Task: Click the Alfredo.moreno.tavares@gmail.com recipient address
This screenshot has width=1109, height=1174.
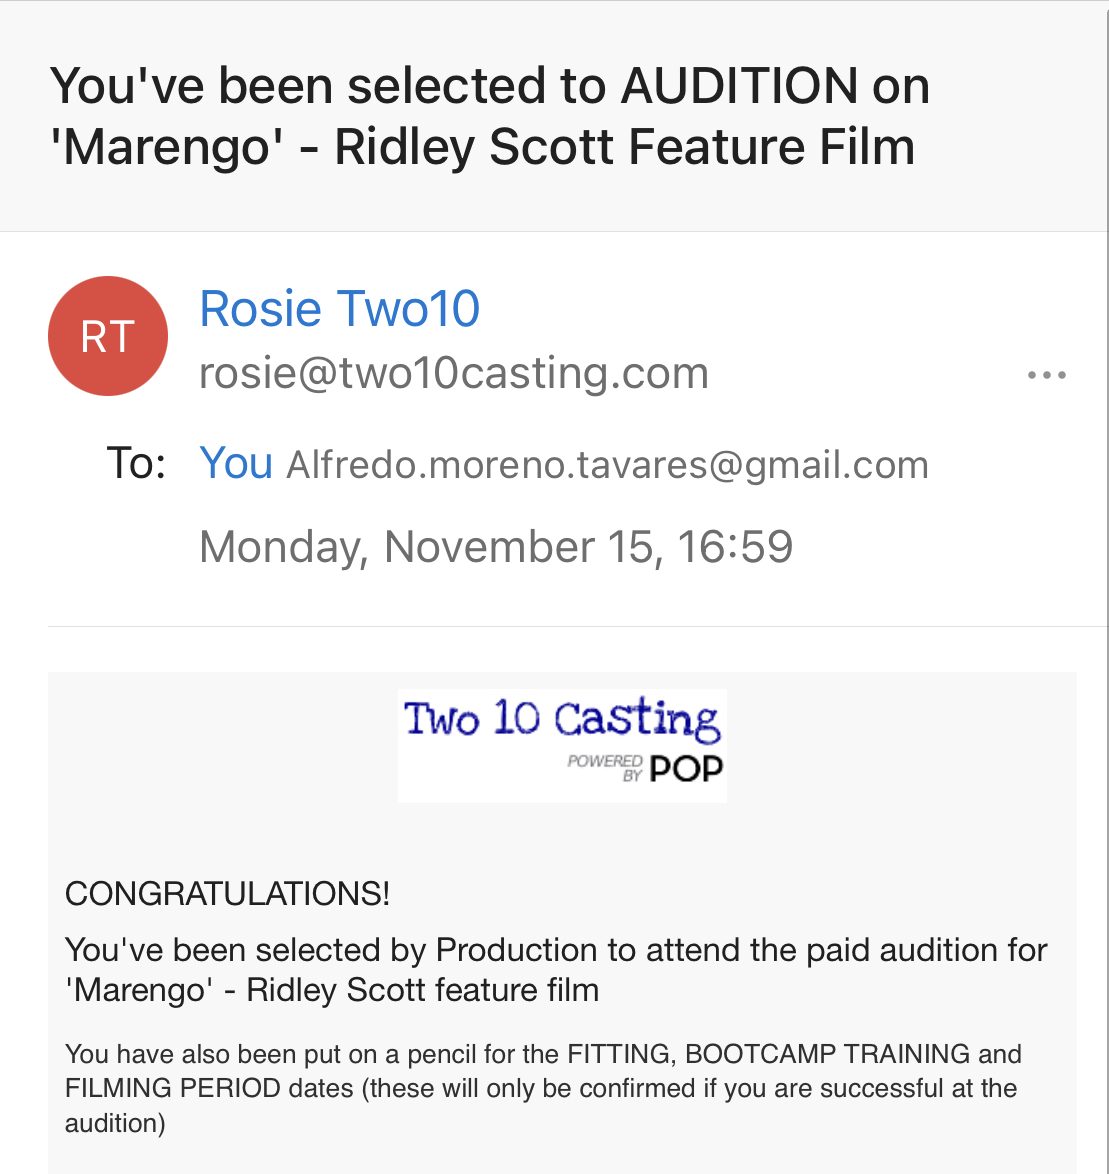Action: tap(608, 465)
